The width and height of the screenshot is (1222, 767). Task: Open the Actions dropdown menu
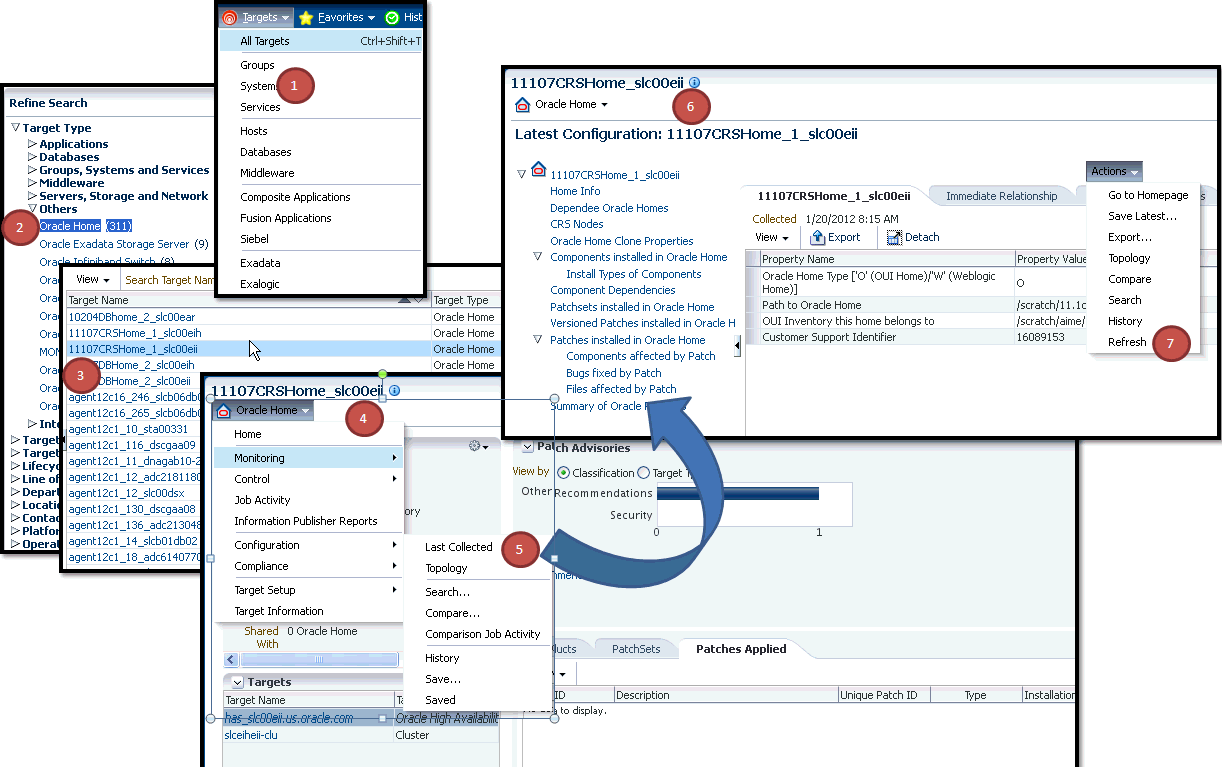pyautogui.click(x=1113, y=171)
